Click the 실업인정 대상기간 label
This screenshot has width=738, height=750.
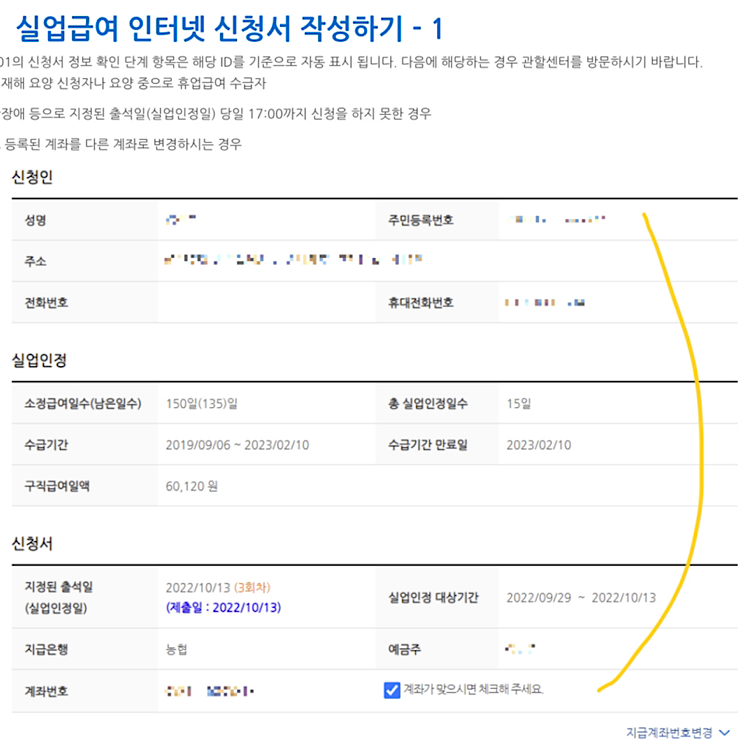pos(433,597)
